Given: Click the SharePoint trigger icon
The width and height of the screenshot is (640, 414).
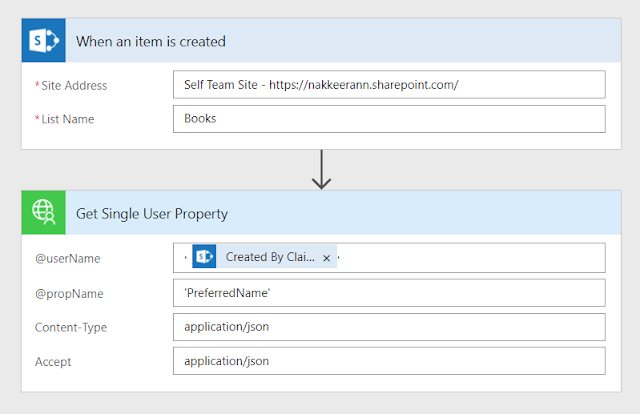Looking at the screenshot, I should tap(44, 40).
